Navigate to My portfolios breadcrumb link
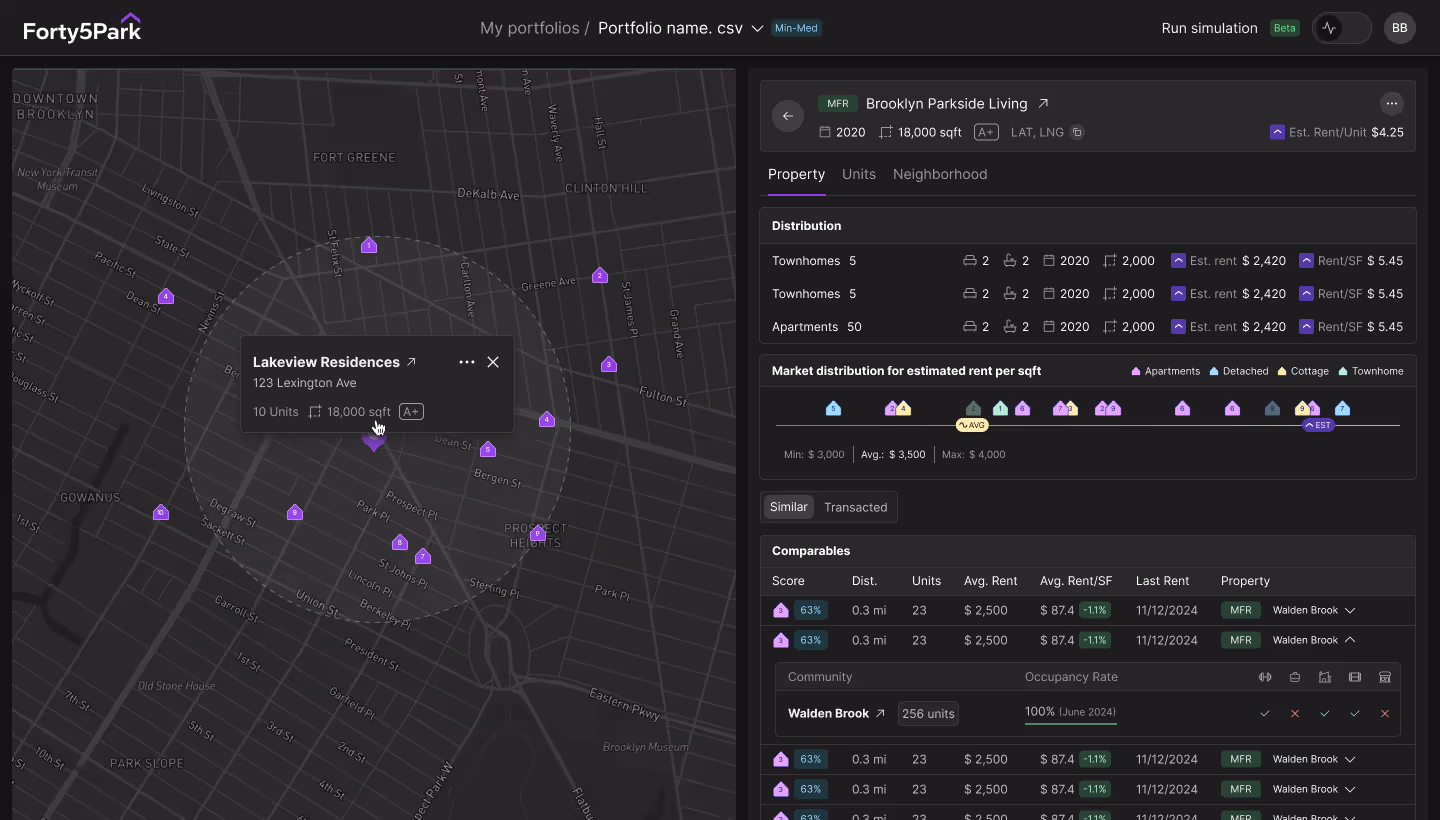Viewport: 1440px width, 820px height. 529,28
